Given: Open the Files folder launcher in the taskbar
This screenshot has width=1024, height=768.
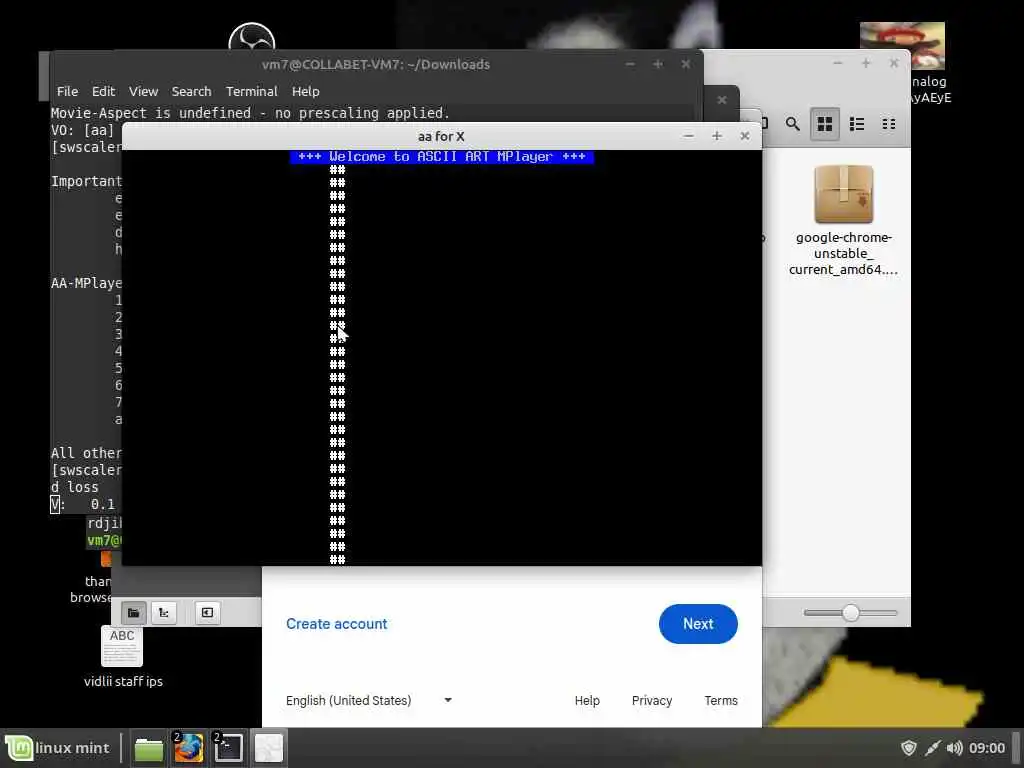Looking at the screenshot, I should 149,748.
